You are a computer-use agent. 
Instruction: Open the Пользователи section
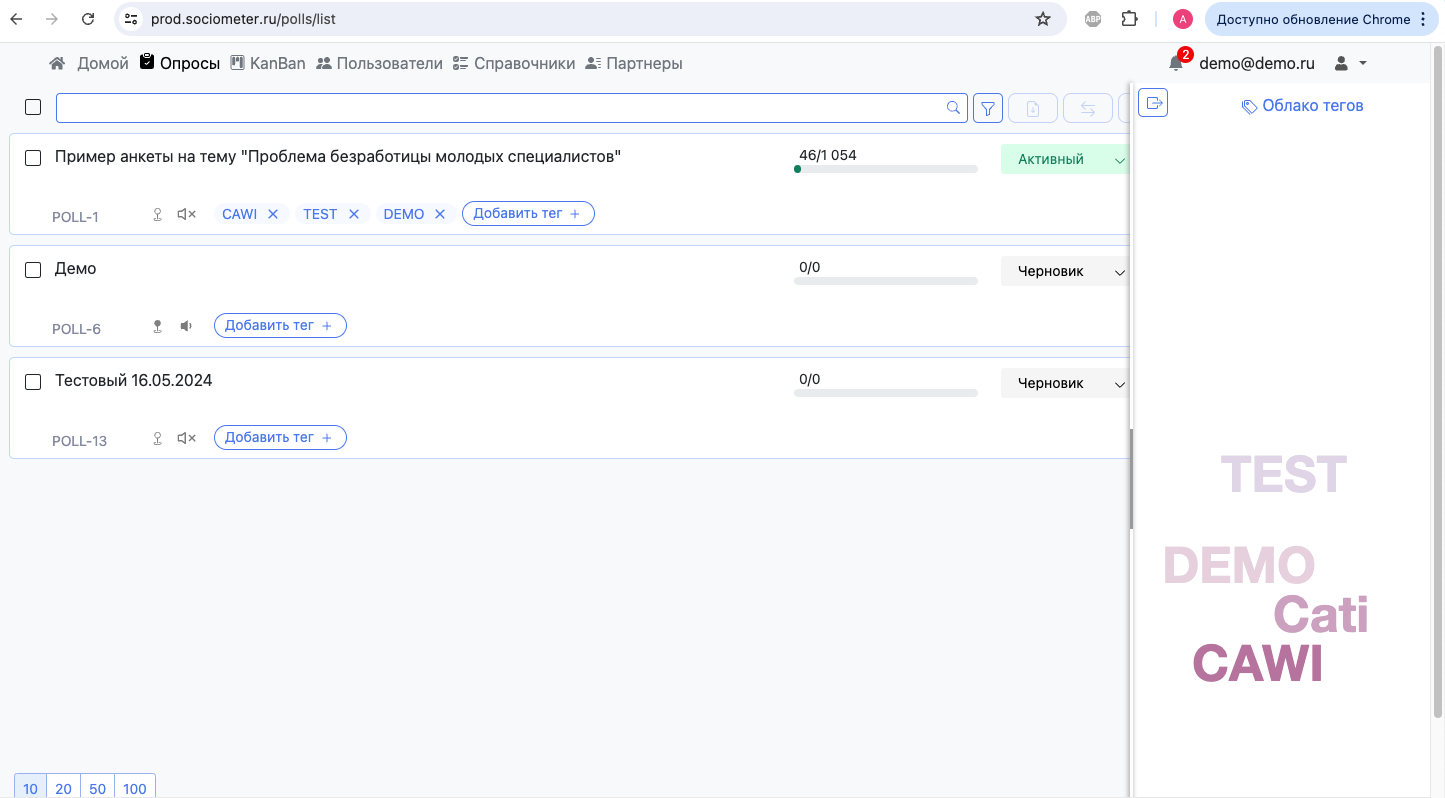tap(379, 63)
